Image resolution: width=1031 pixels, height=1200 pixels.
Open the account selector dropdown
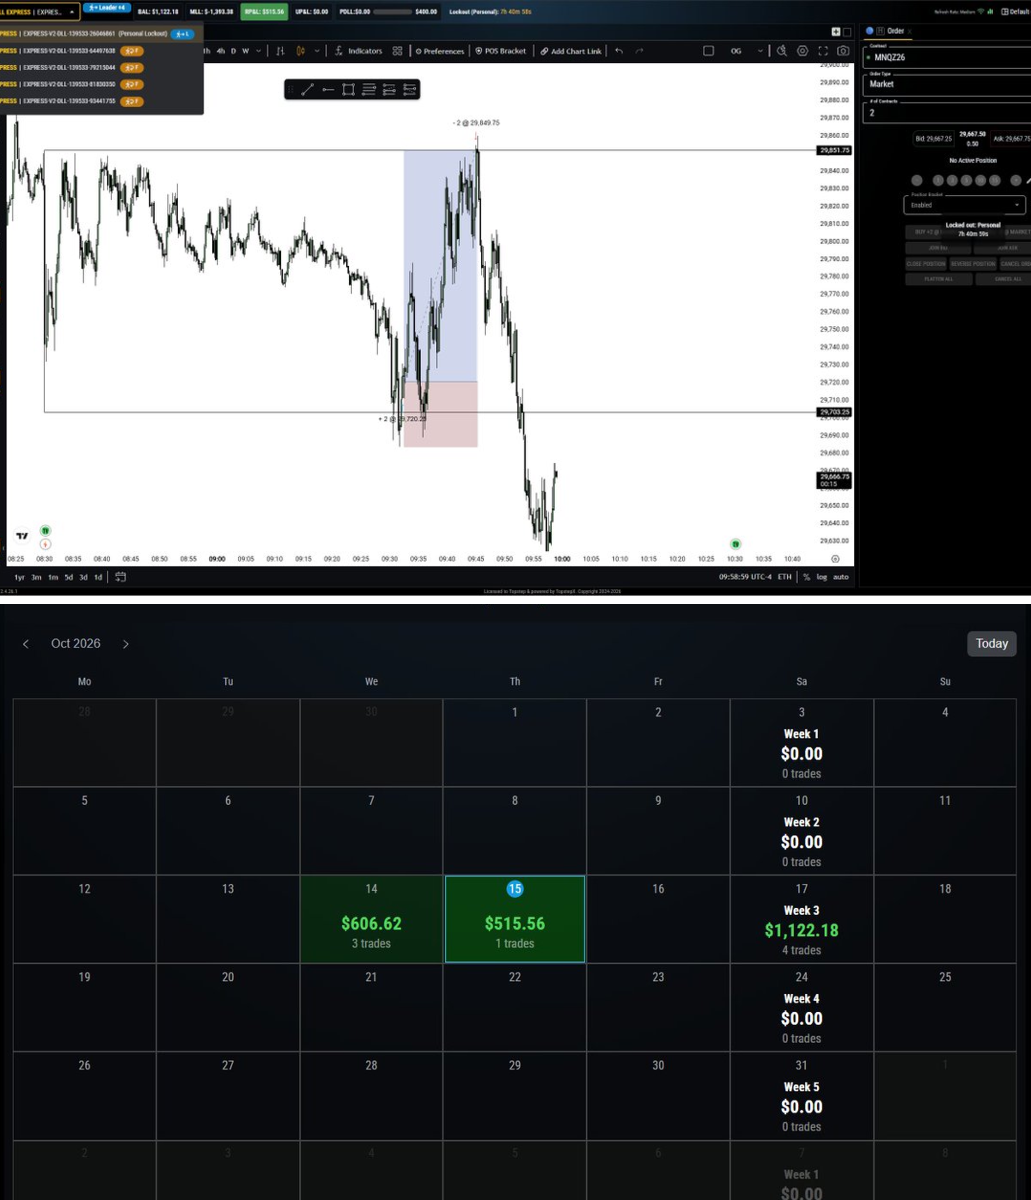[x=40, y=12]
